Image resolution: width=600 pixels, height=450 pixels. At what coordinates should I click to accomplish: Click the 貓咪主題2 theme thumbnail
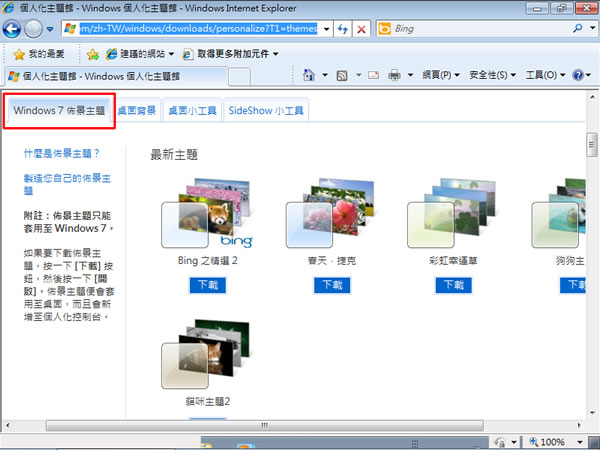point(207,354)
